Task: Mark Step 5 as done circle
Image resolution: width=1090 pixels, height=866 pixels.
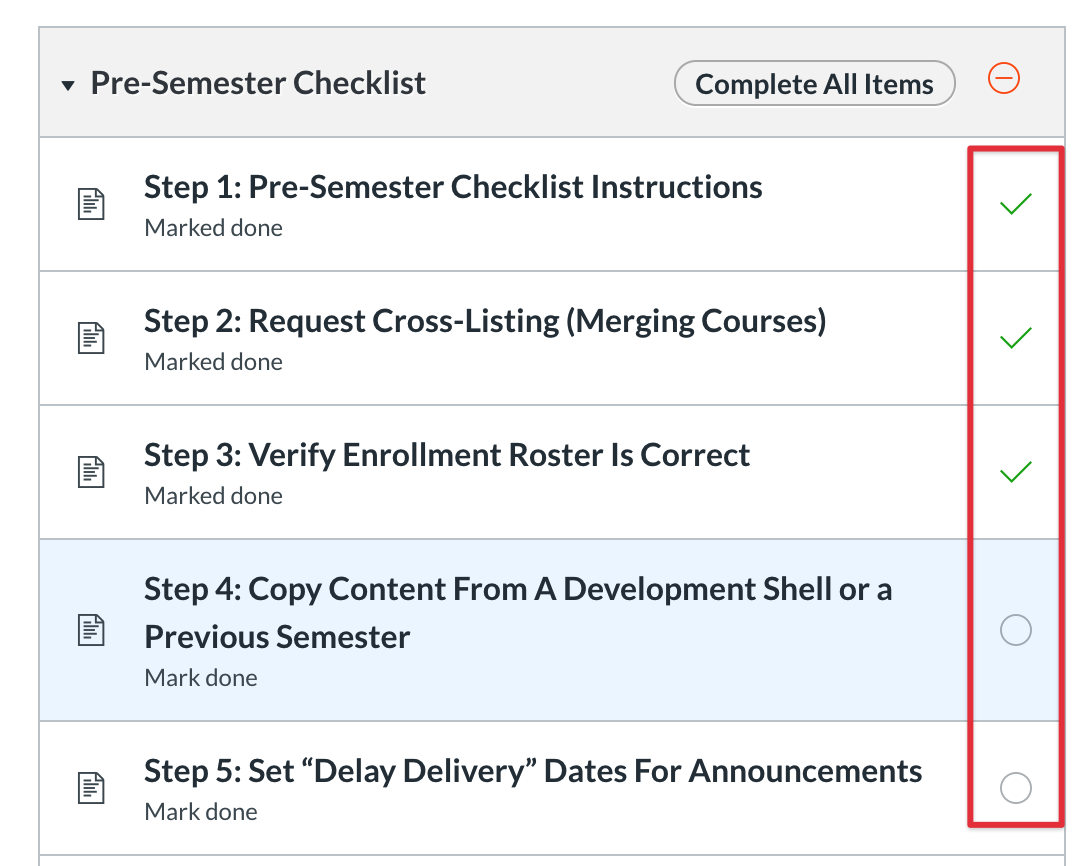Action: click(x=1015, y=788)
